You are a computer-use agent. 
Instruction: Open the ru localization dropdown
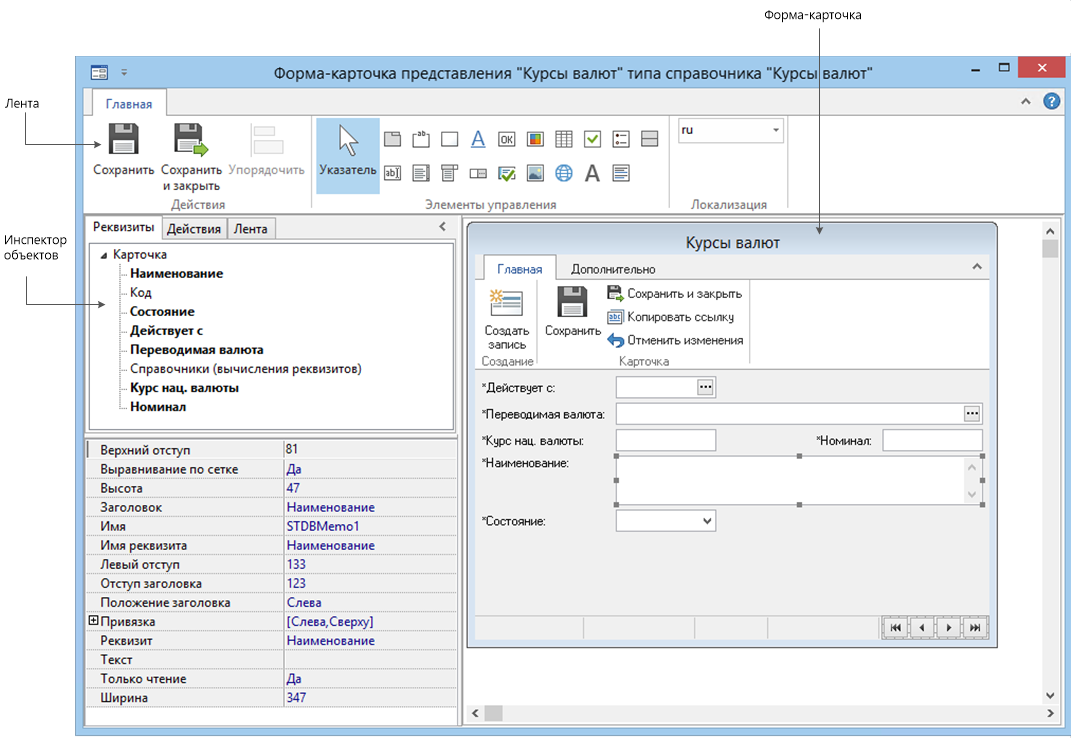tap(776, 131)
